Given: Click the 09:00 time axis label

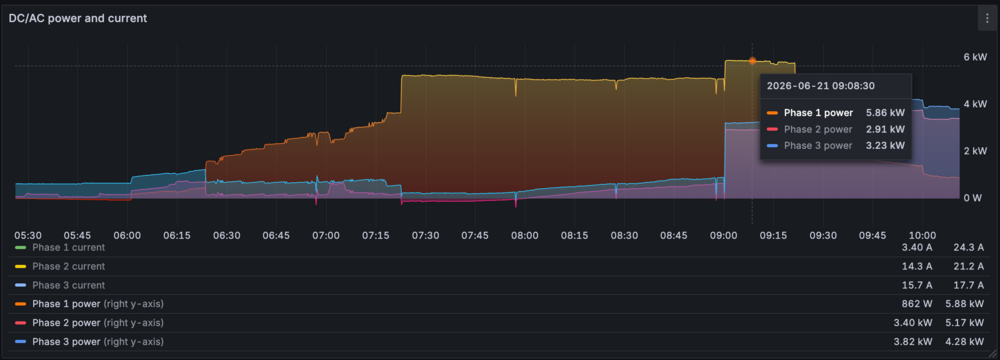Looking at the screenshot, I should [724, 236].
